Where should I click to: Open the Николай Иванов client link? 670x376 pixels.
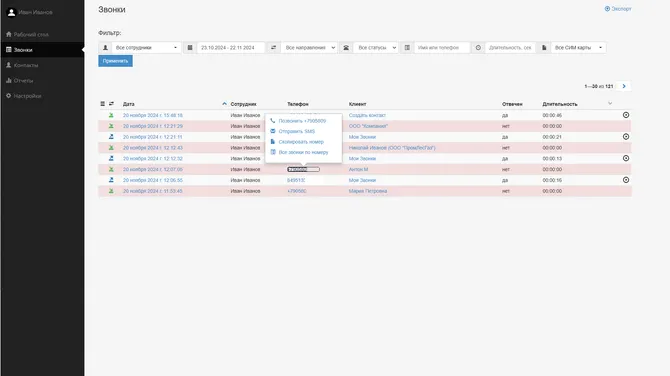(x=392, y=148)
